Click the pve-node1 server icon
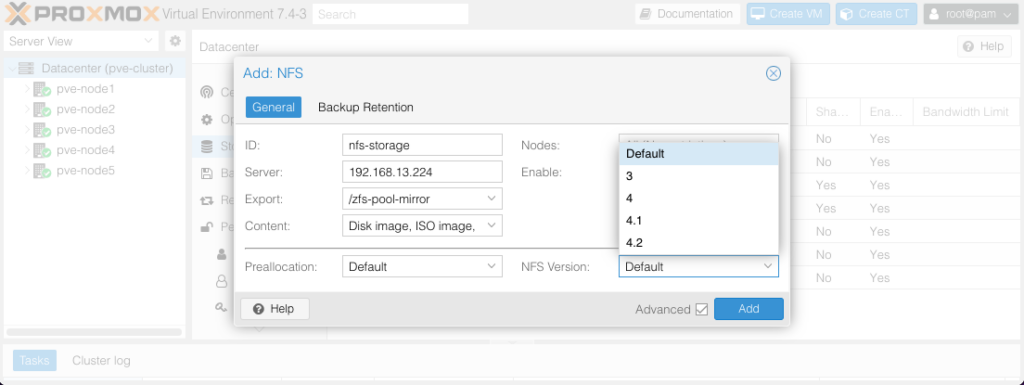1024x385 pixels. coord(42,89)
